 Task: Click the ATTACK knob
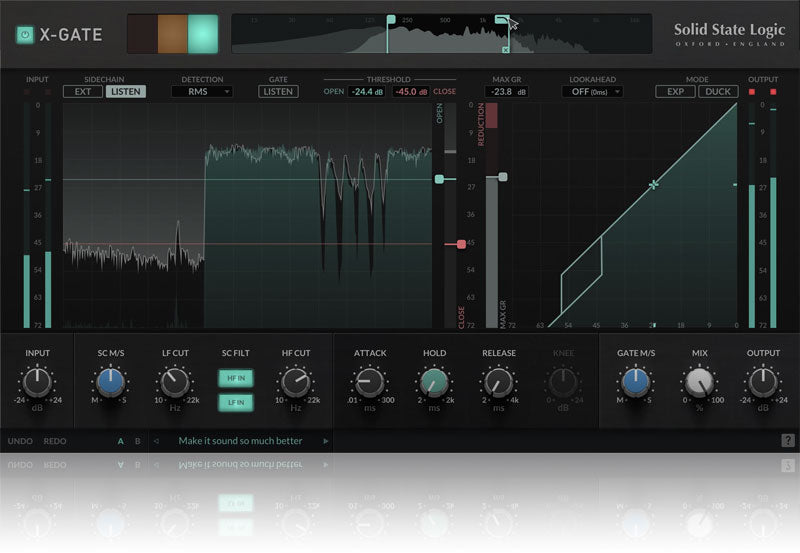pos(369,382)
